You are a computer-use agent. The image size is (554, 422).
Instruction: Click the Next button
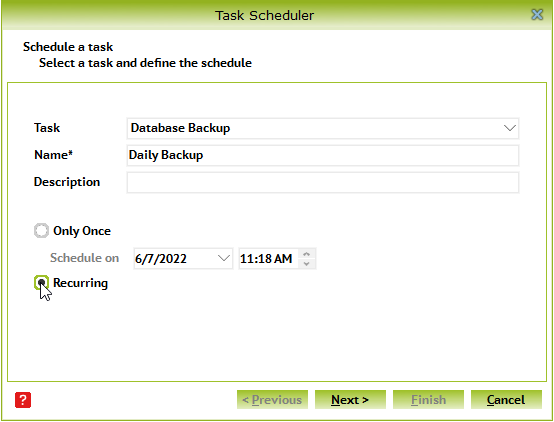tap(350, 400)
